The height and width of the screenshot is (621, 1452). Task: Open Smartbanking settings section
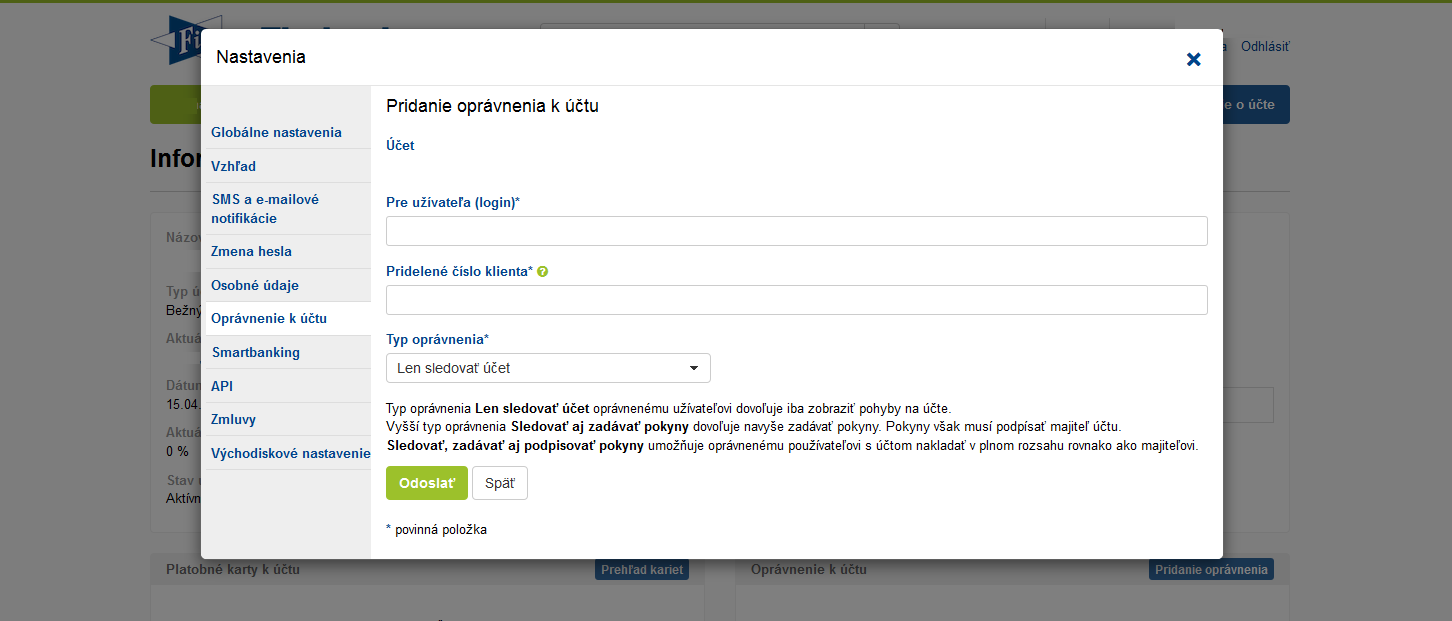click(x=255, y=352)
